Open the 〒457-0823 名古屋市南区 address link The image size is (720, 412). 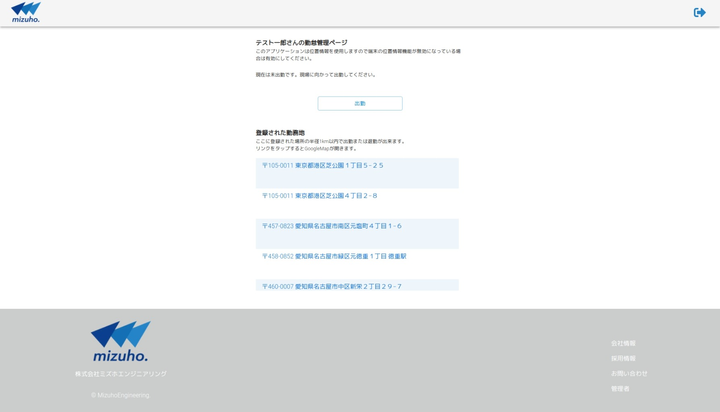[x=332, y=226]
